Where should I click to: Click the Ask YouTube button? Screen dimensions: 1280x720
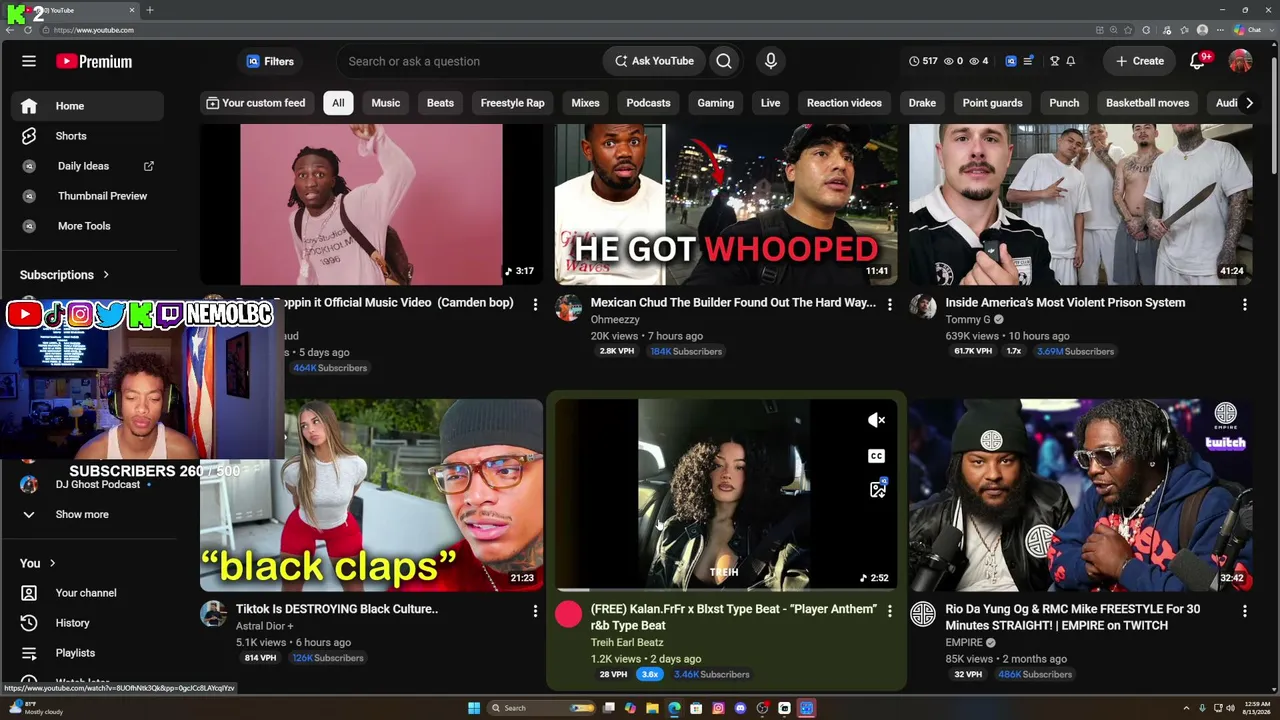(x=654, y=61)
